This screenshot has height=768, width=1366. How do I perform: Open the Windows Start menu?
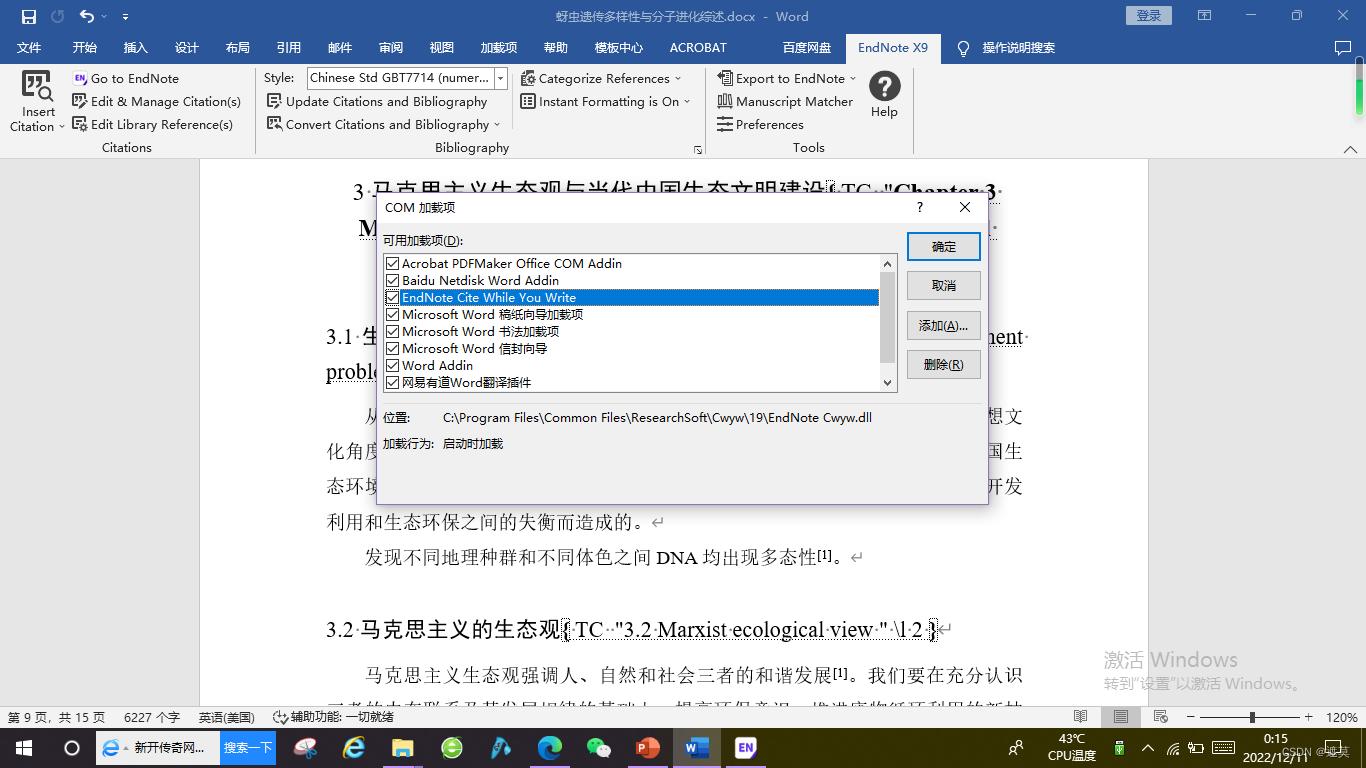[x=23, y=748]
